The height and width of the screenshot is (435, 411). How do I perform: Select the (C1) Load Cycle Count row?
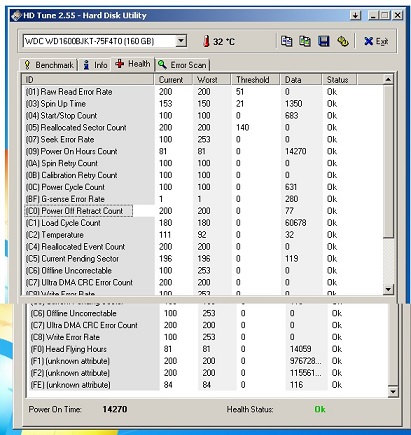[x=202, y=223]
